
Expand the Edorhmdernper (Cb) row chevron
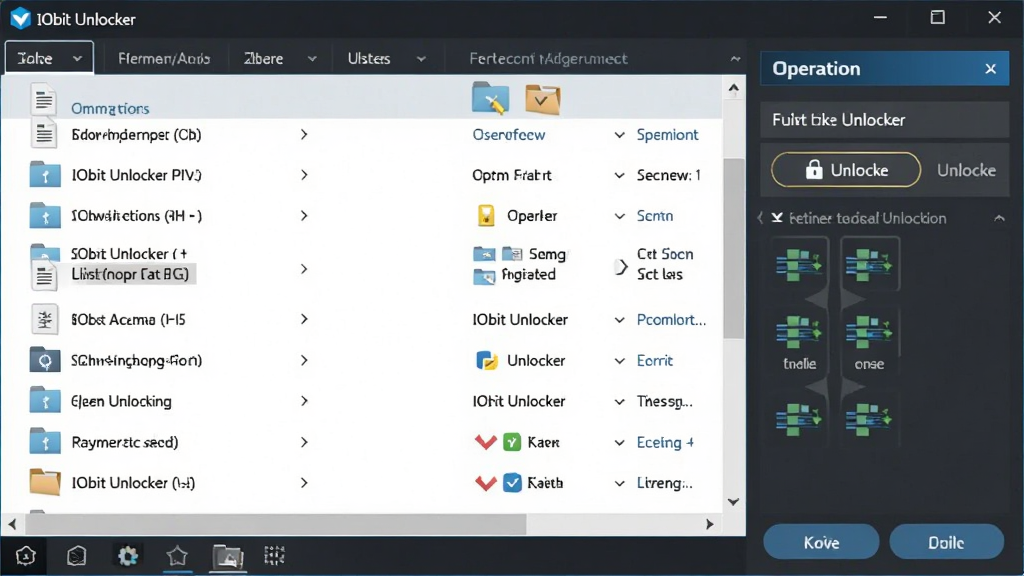click(x=304, y=135)
